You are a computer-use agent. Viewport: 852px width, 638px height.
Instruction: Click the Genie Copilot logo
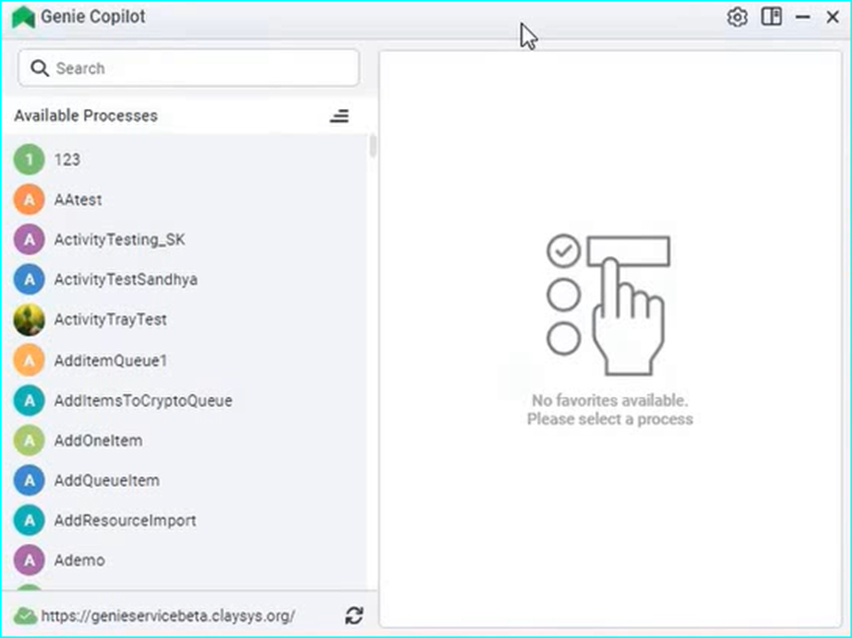click(23, 17)
